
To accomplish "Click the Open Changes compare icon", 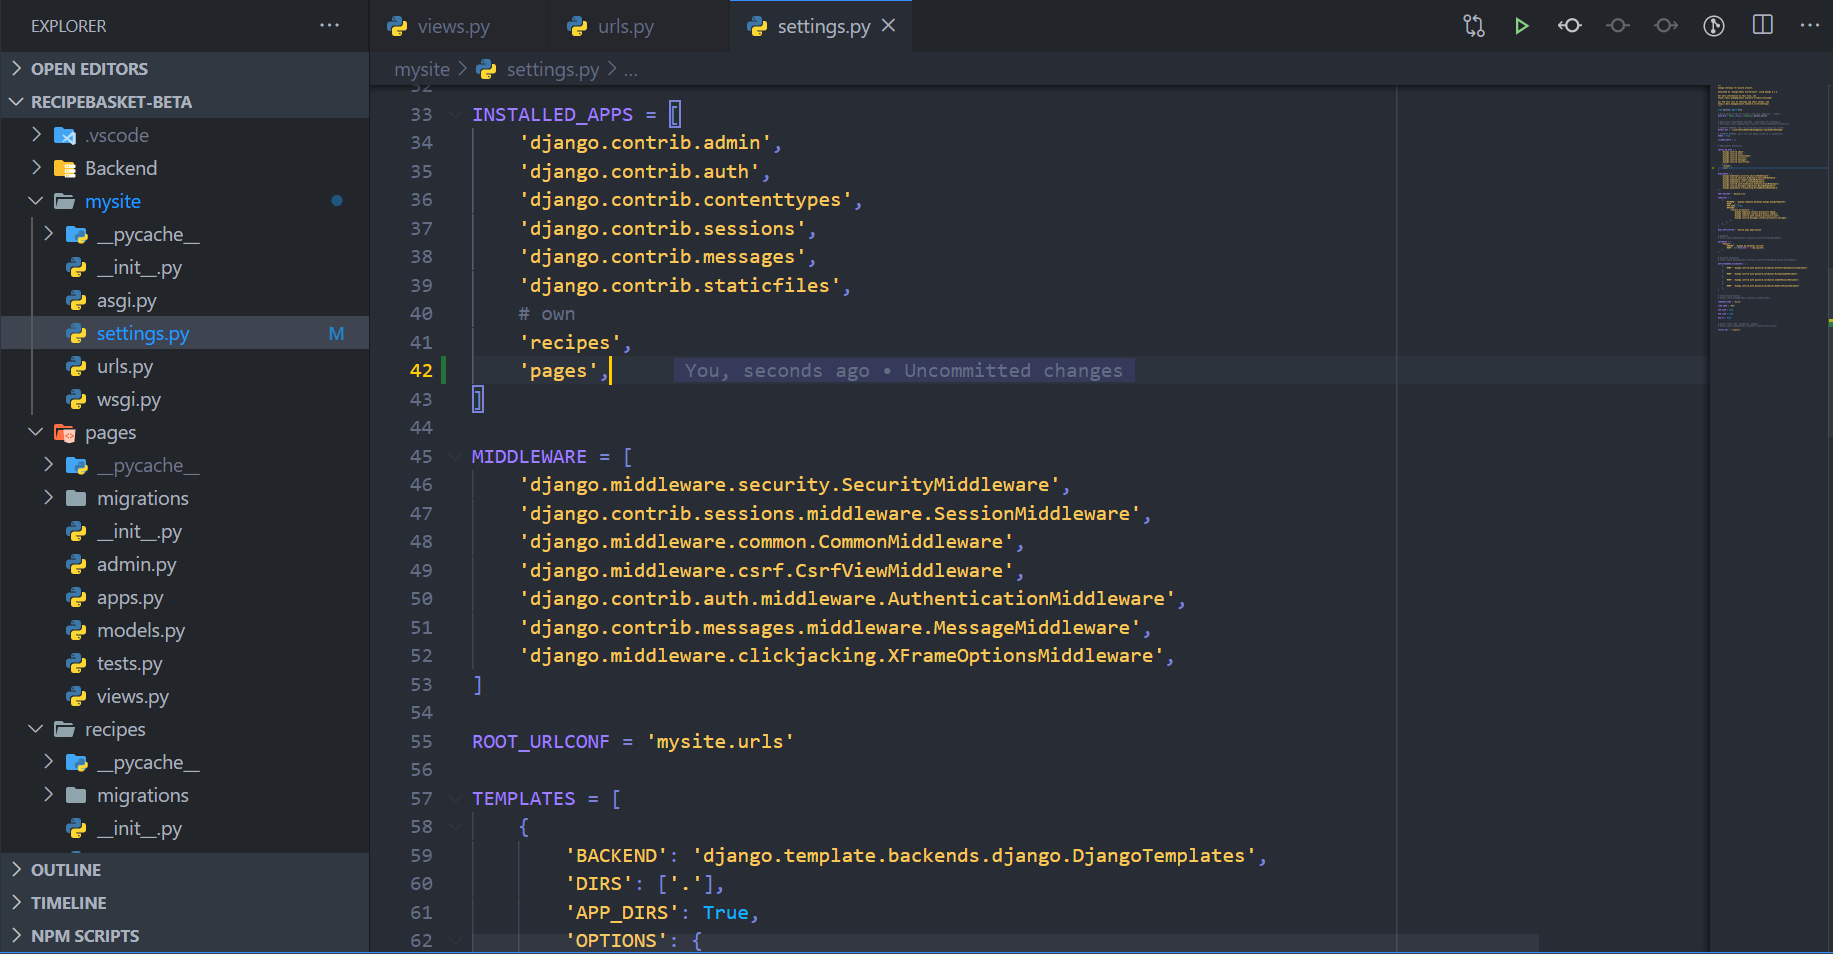I will tap(1474, 26).
